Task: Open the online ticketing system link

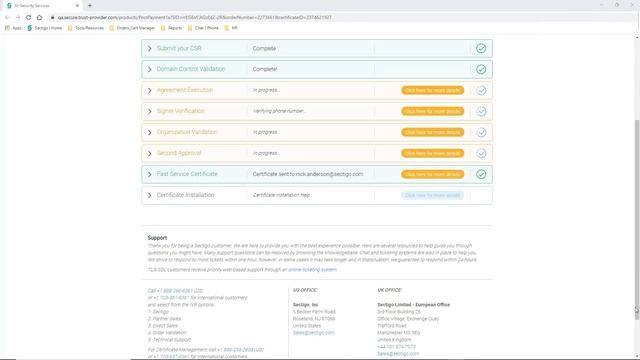Action: [x=312, y=270]
